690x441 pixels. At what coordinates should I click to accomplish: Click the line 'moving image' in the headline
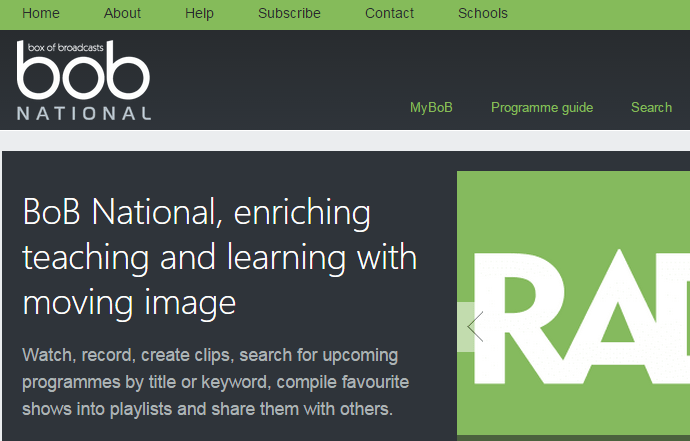pyautogui.click(x=129, y=301)
